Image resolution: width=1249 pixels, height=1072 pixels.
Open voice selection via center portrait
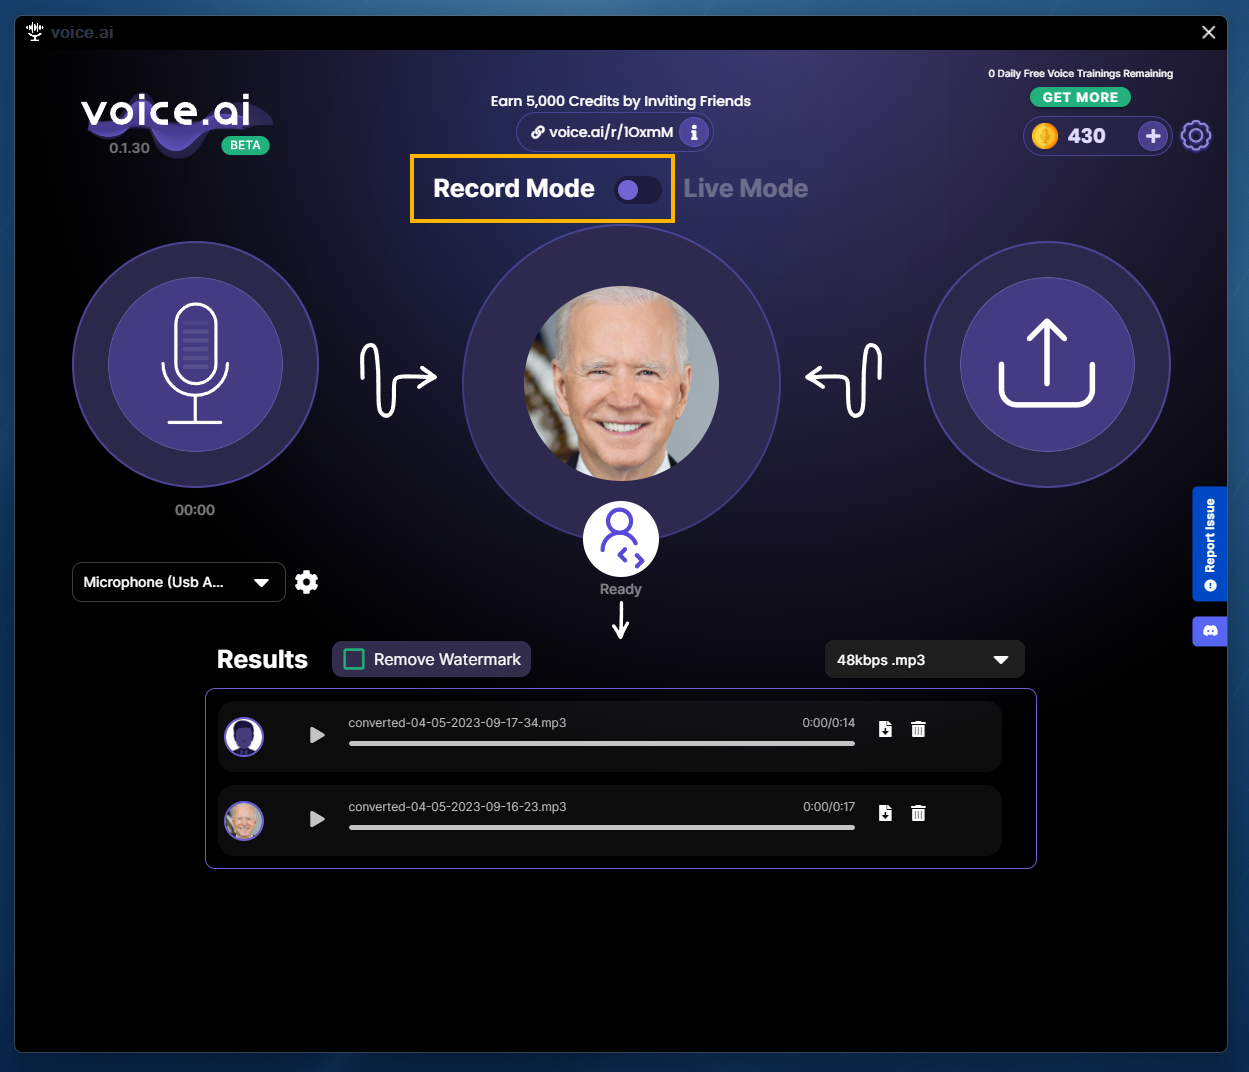tap(621, 384)
